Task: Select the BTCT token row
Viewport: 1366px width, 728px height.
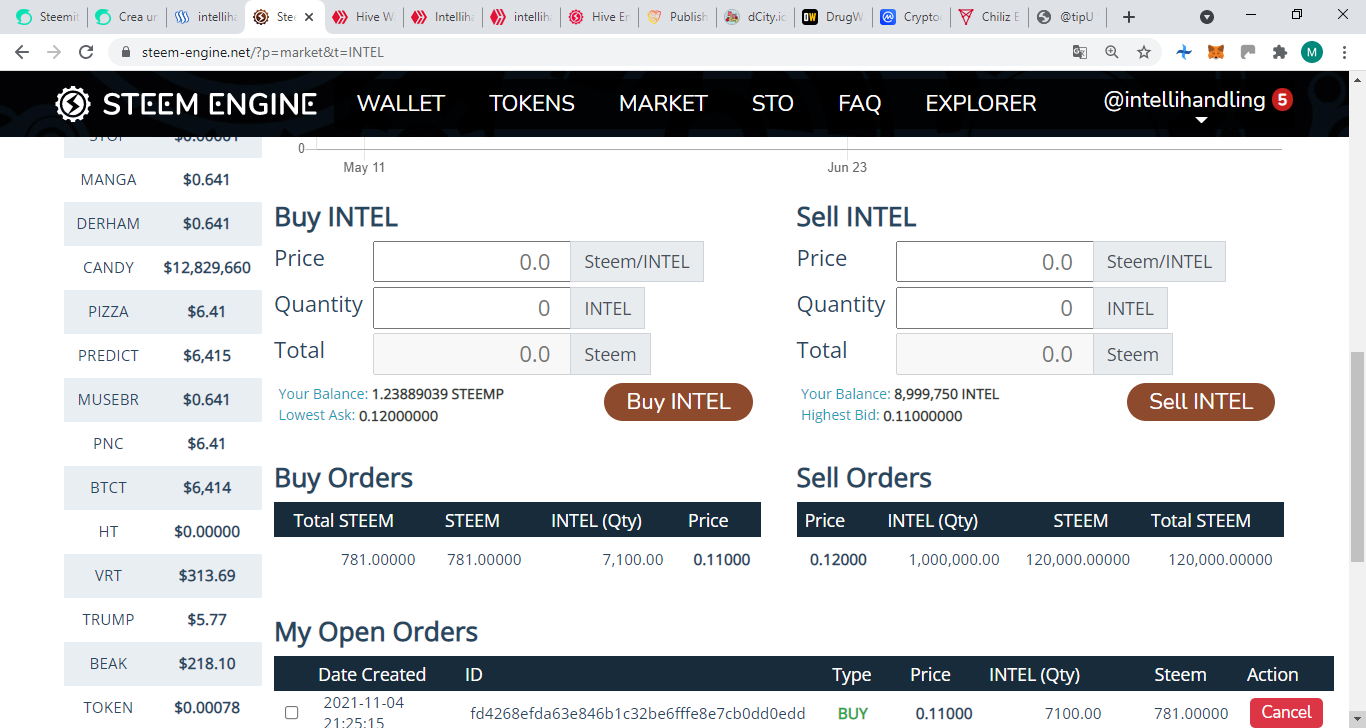Action: pyautogui.click(x=163, y=488)
